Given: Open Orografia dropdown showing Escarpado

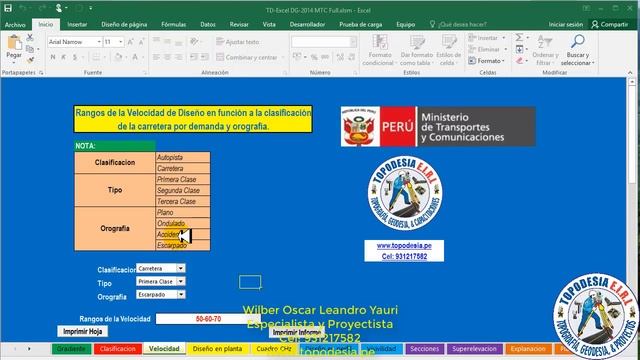Looking at the screenshot, I should (181, 294).
